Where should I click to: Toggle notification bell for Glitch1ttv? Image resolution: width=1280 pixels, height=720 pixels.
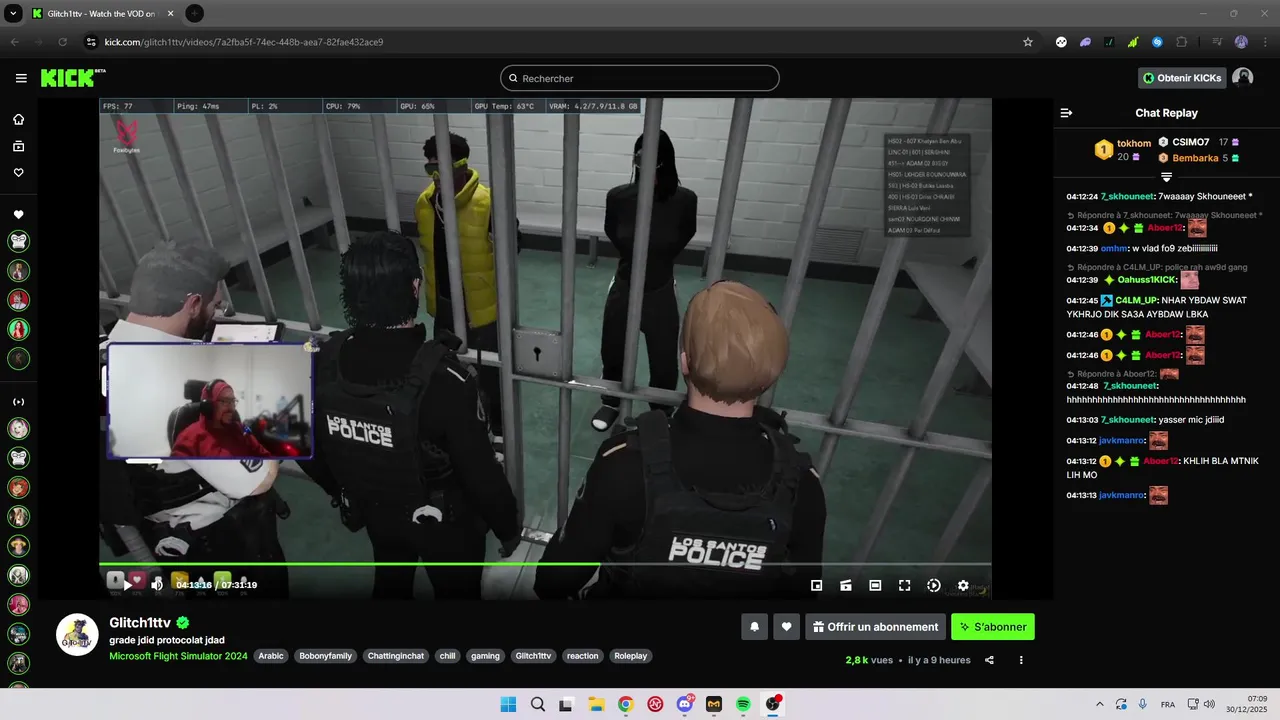pyautogui.click(x=755, y=627)
